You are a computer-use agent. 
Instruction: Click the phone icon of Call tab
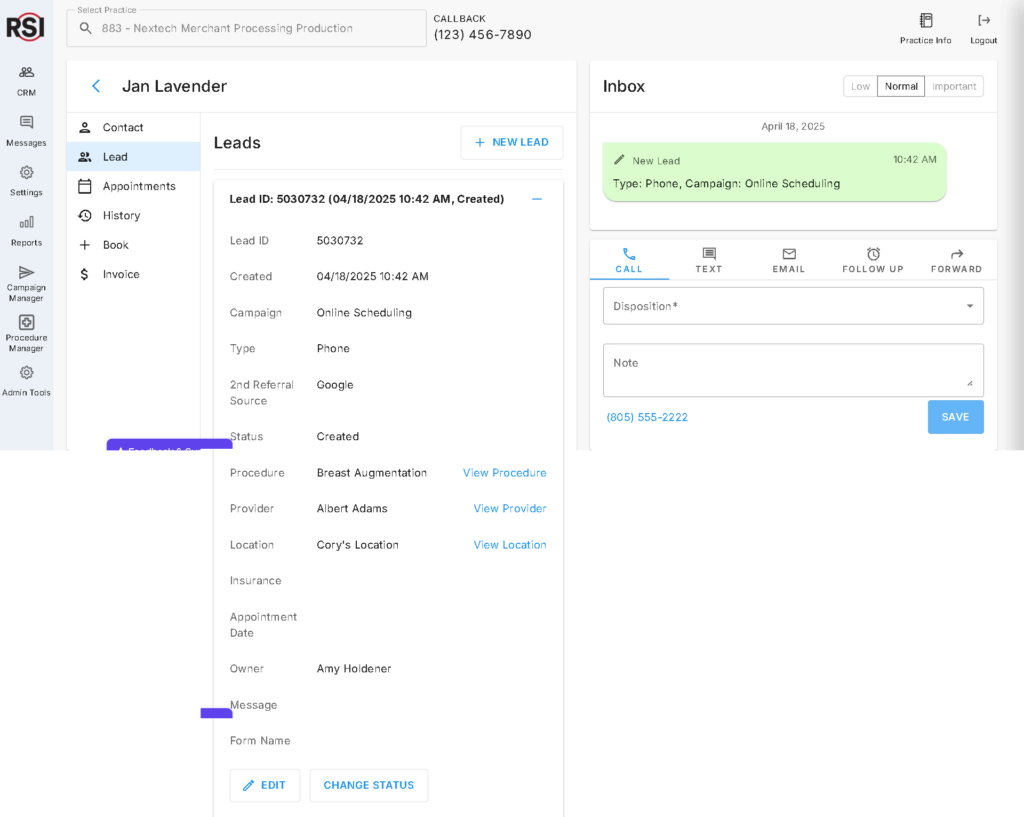tap(629, 253)
